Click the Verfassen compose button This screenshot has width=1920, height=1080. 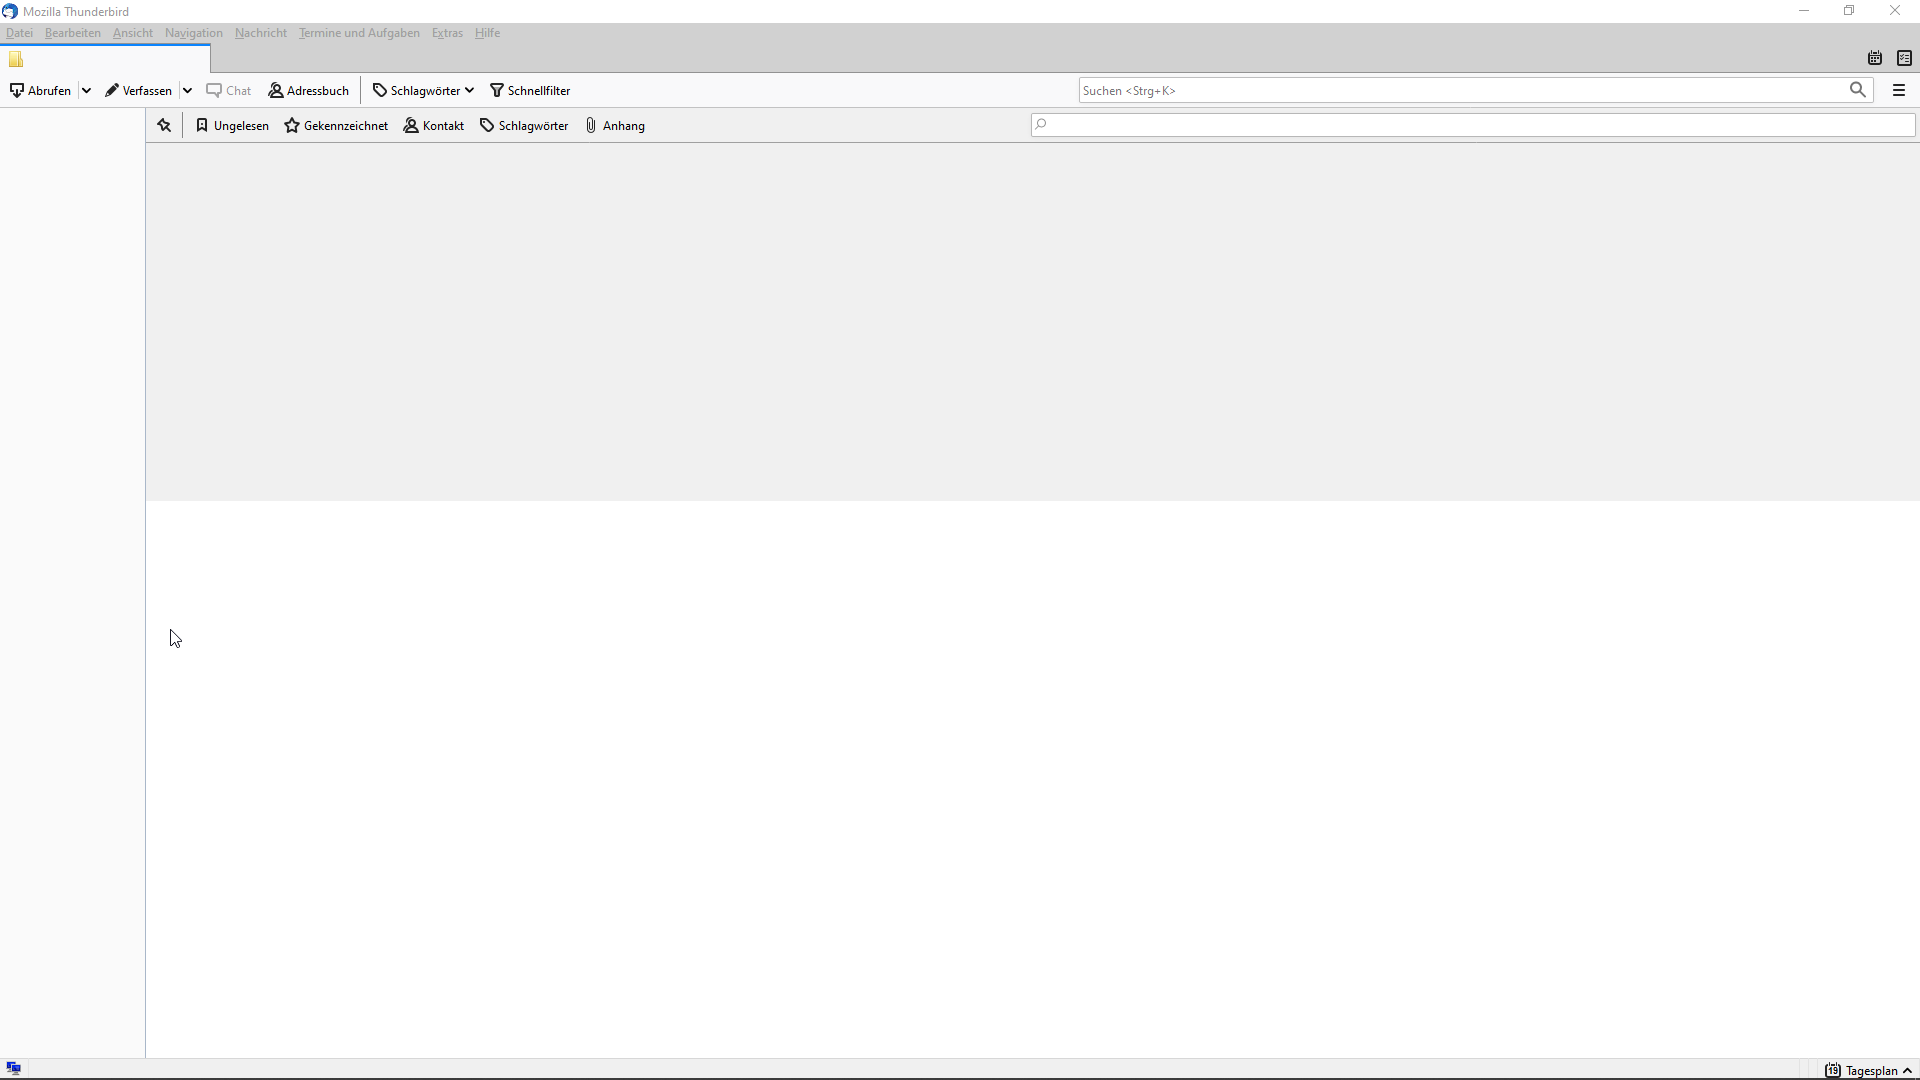pyautogui.click(x=138, y=90)
